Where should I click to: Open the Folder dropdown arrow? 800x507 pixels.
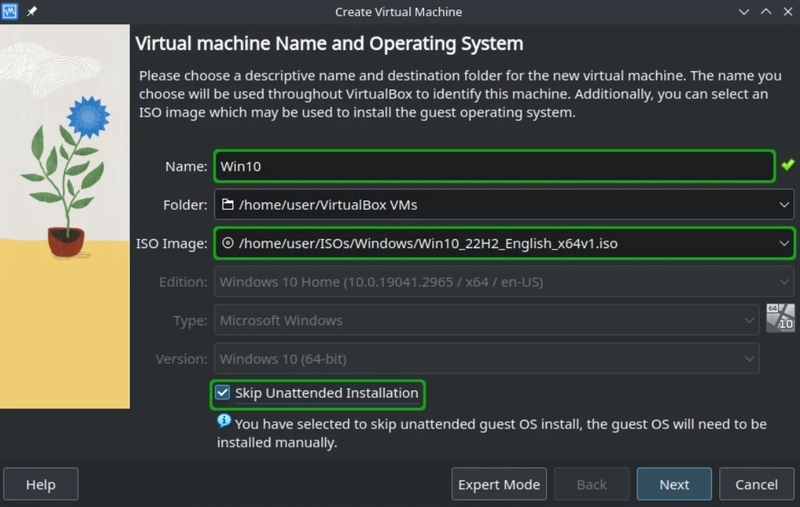(x=784, y=205)
